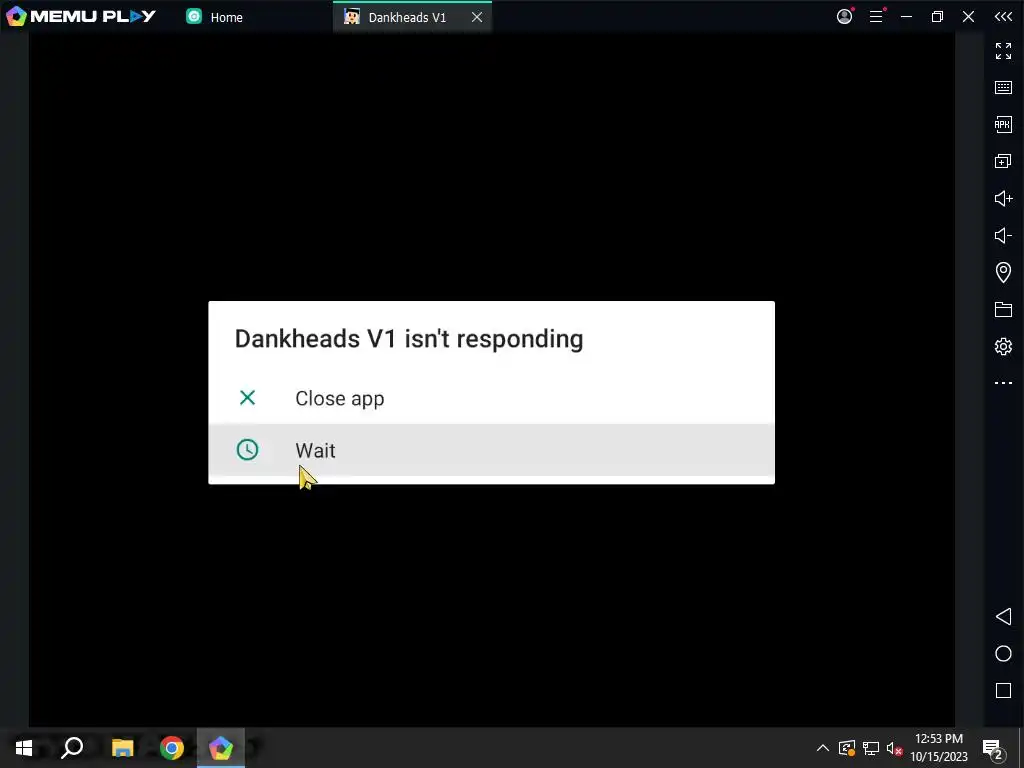Open the keyboard mapping icon
This screenshot has height=768, width=1024.
(x=1003, y=88)
